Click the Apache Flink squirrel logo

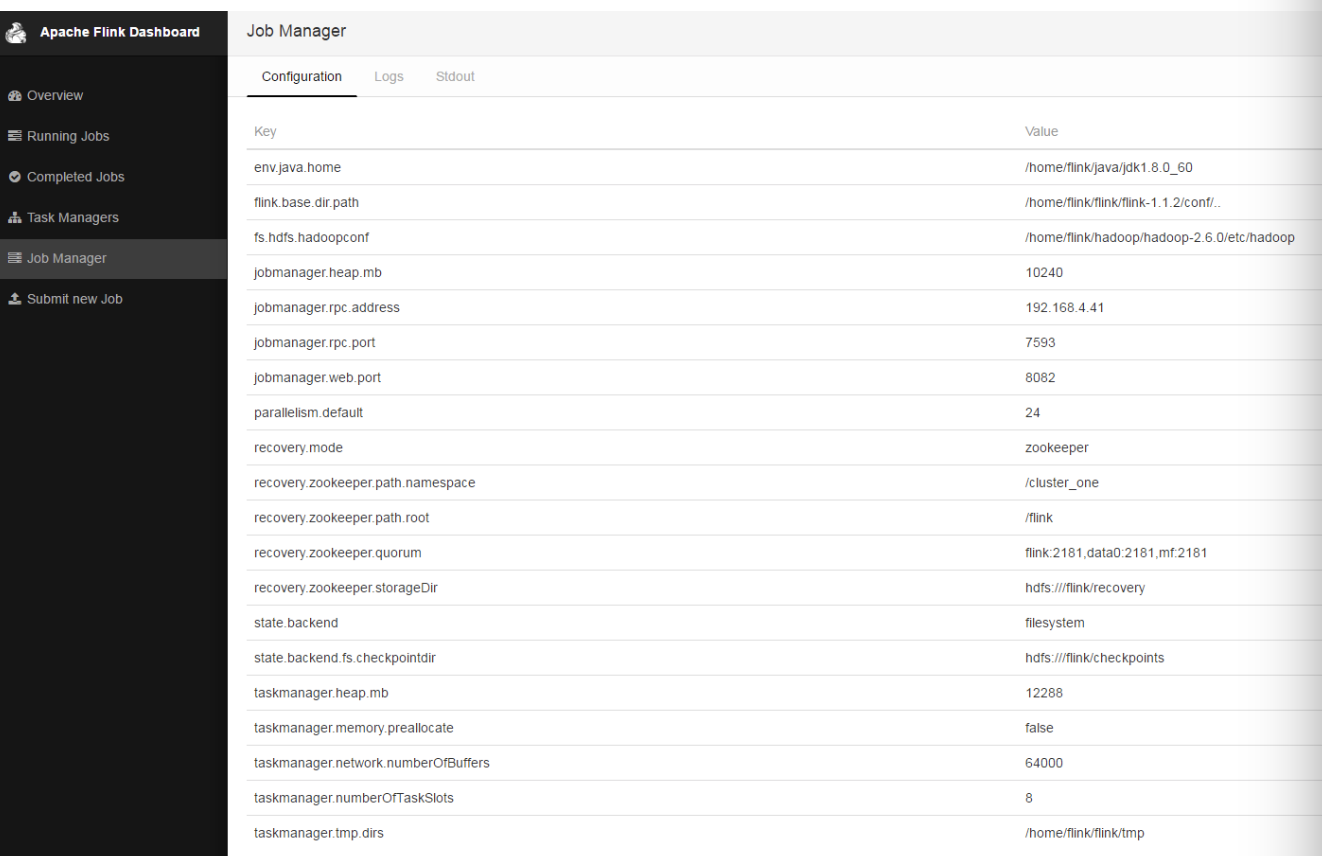[x=14, y=32]
